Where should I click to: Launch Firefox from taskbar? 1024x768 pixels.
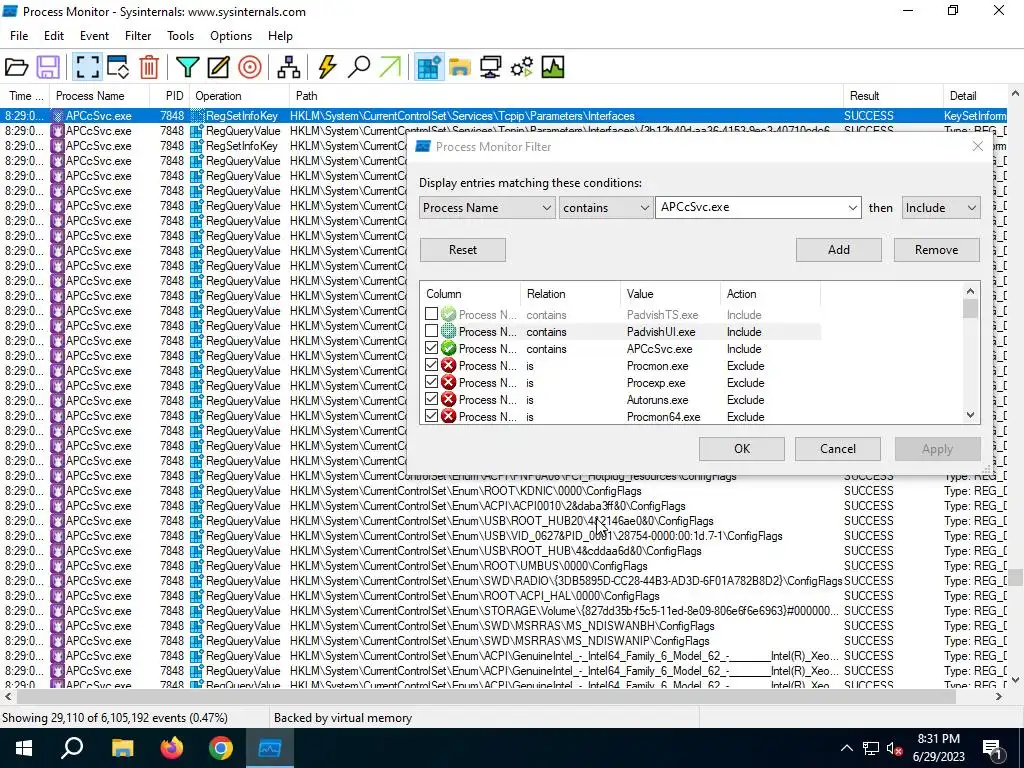tap(172, 748)
